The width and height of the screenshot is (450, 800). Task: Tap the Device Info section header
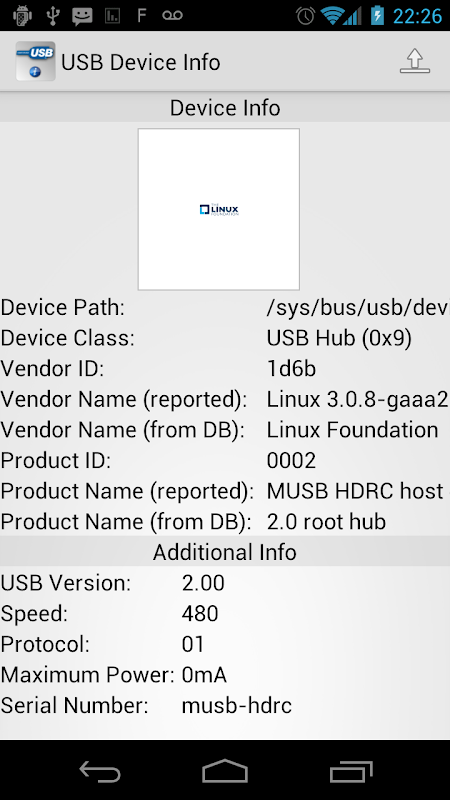click(225, 108)
